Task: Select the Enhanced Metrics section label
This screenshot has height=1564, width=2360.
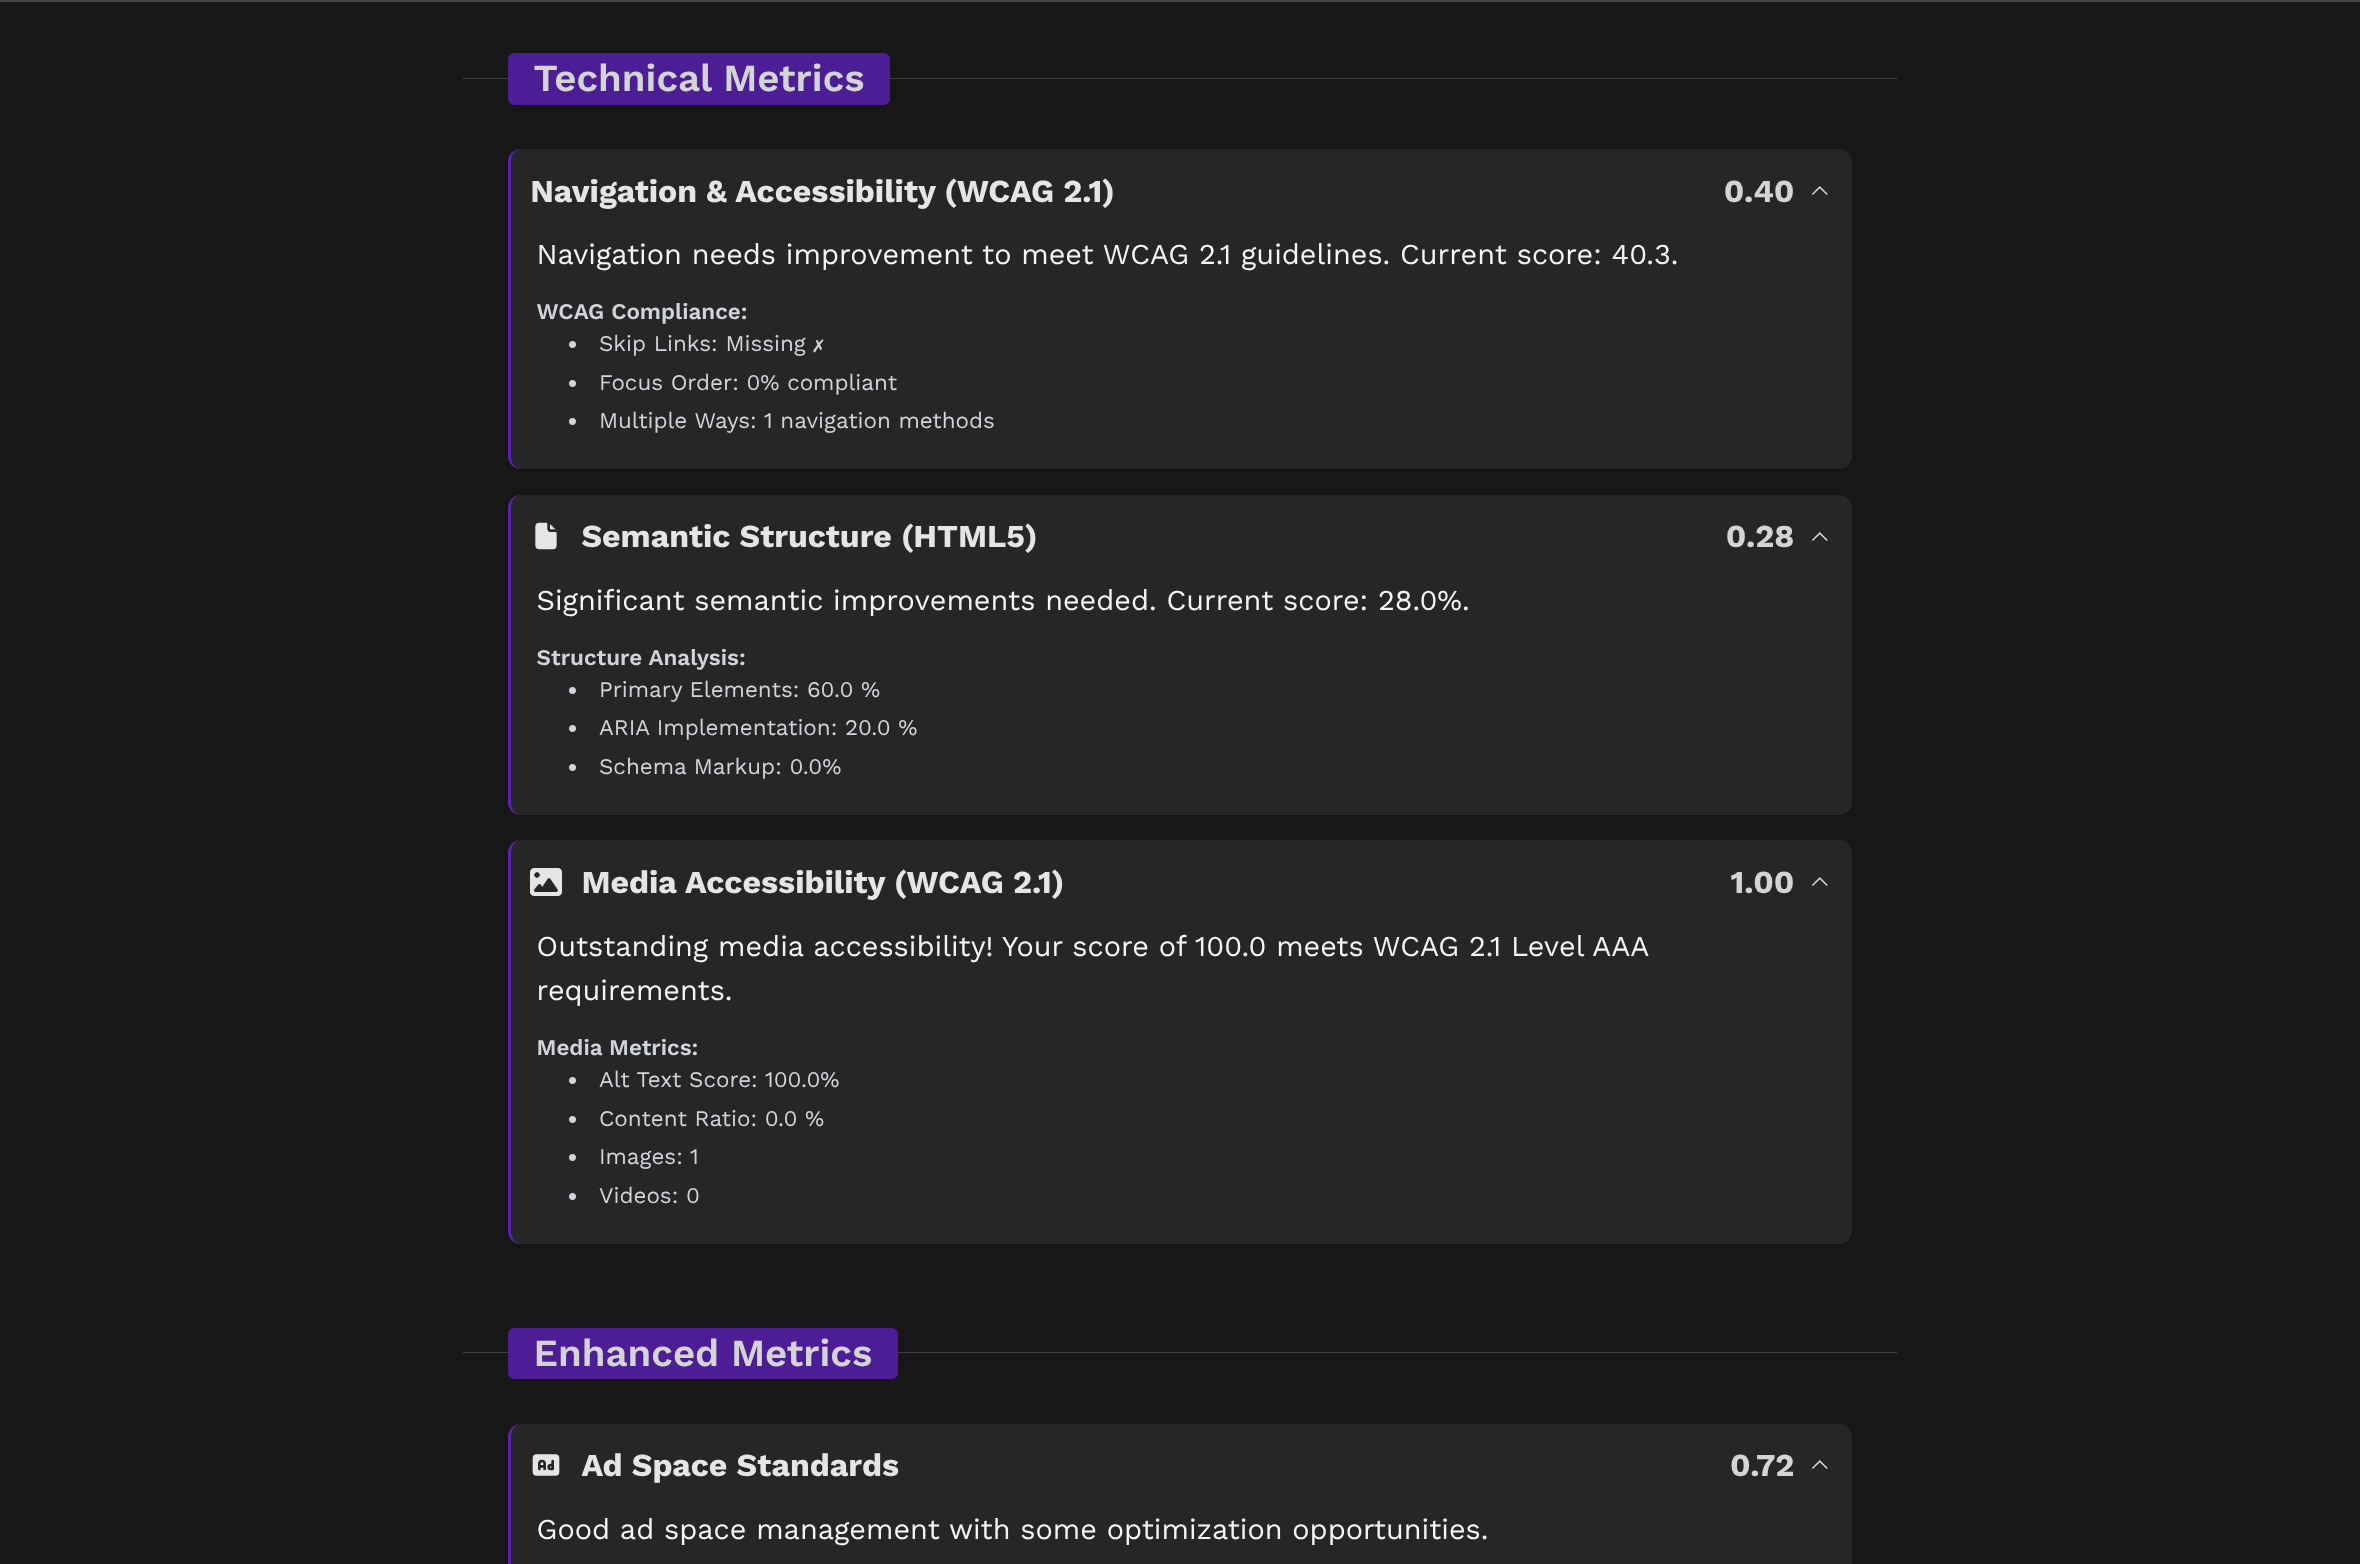Action: click(703, 1353)
